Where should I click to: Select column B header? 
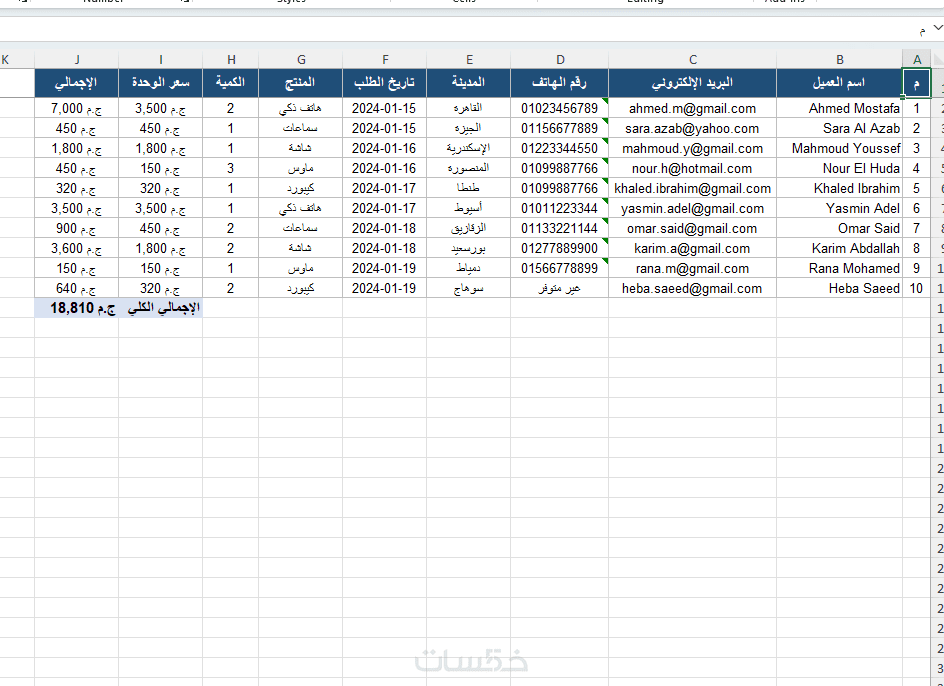point(839,59)
